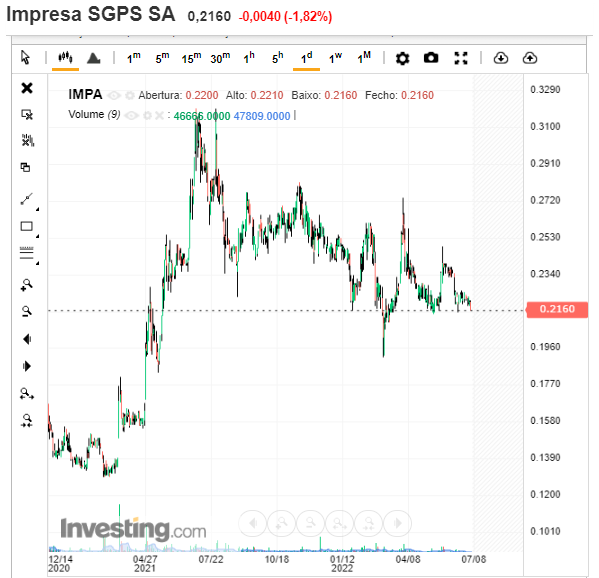
Task: Close the drawing tools sidebar
Action: pos(27,88)
